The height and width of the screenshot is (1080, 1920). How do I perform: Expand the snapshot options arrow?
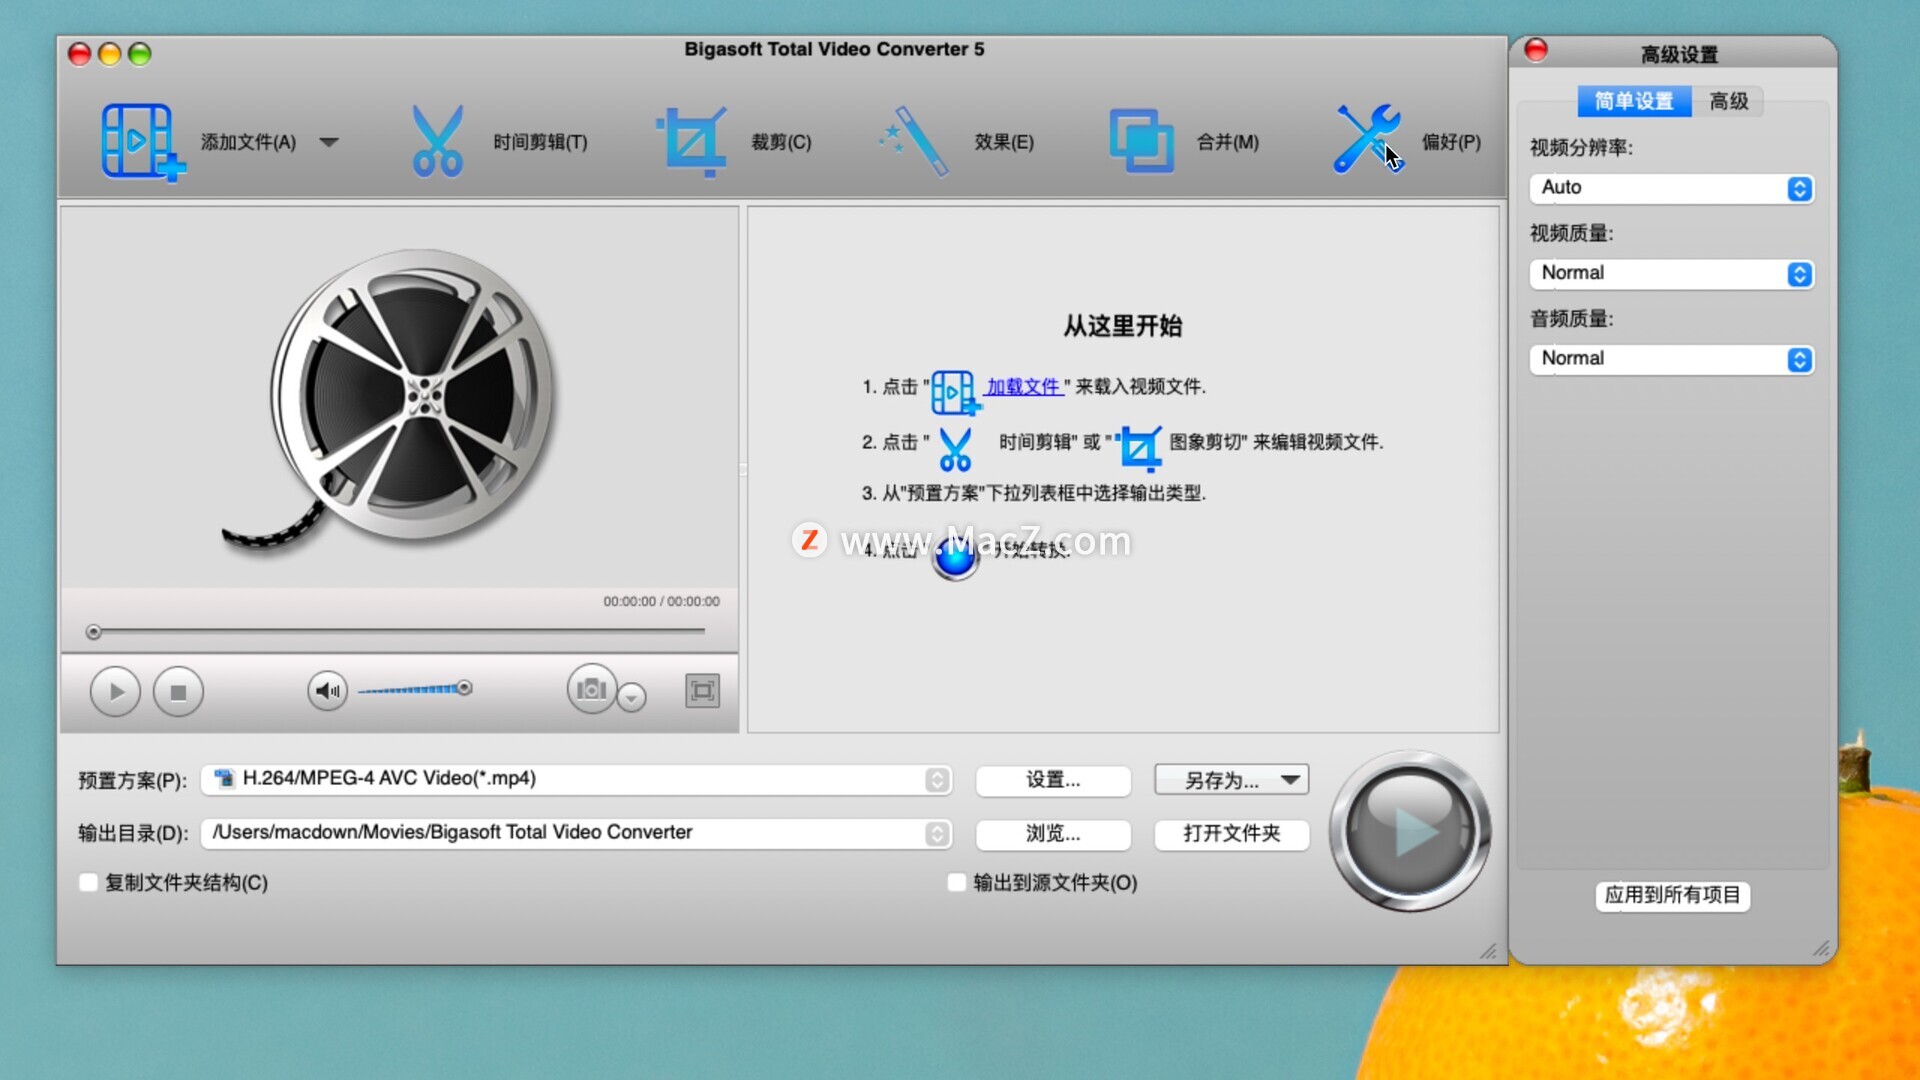[x=632, y=697]
